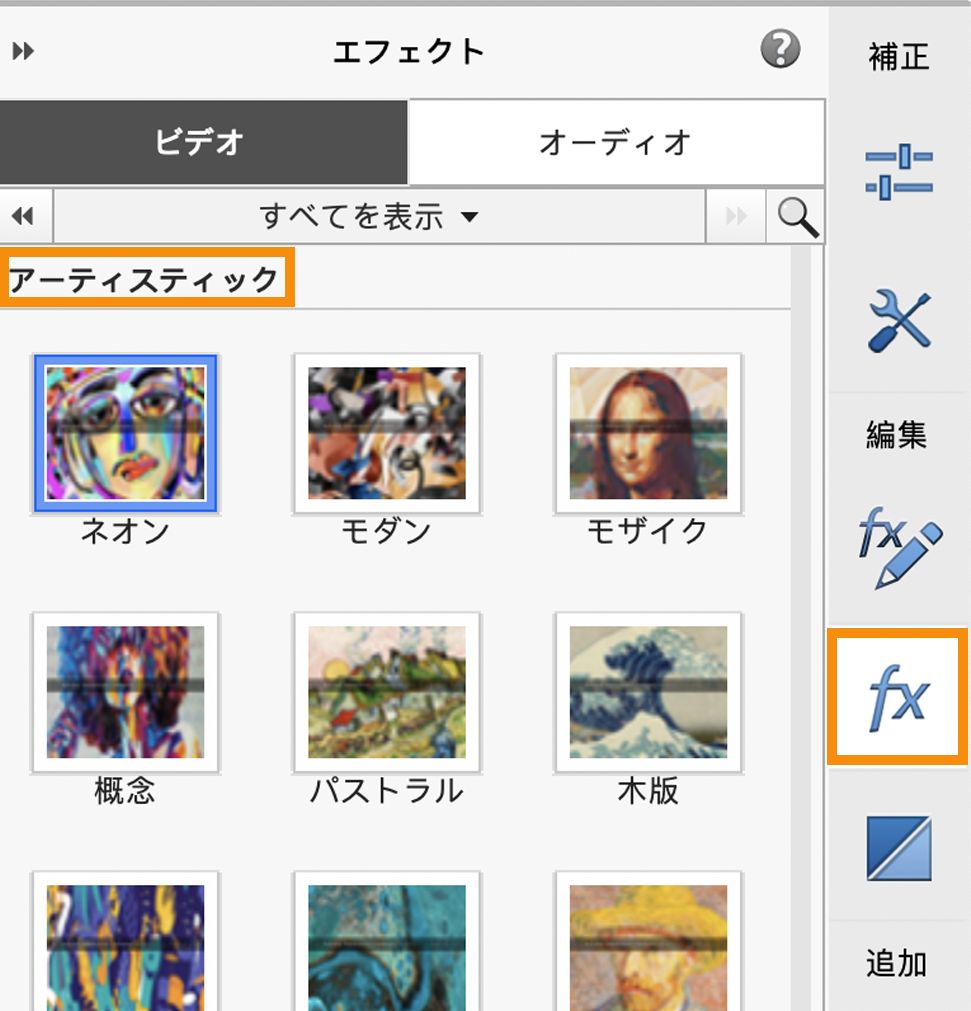Select the straw-hat portrait effect thumbnail
Image resolution: width=971 pixels, height=1011 pixels.
648,943
